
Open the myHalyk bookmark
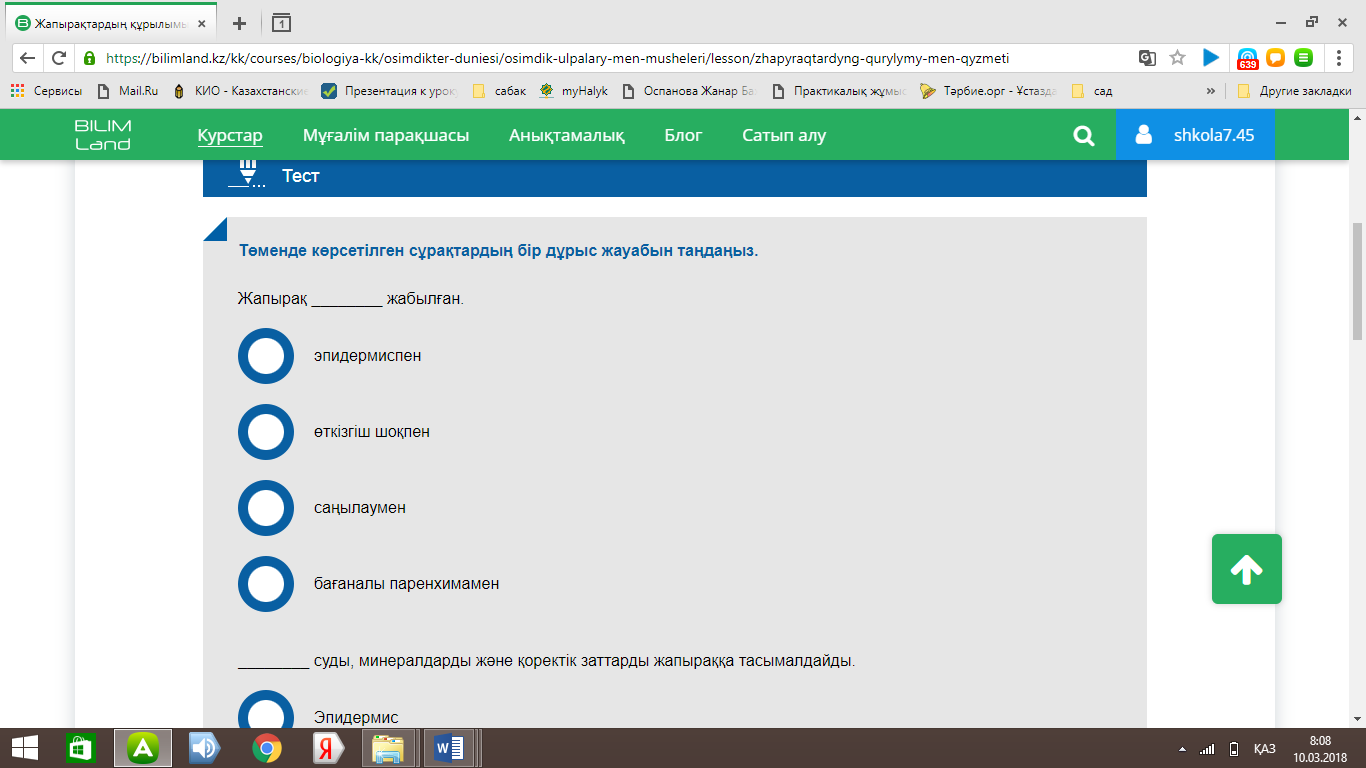(x=573, y=91)
